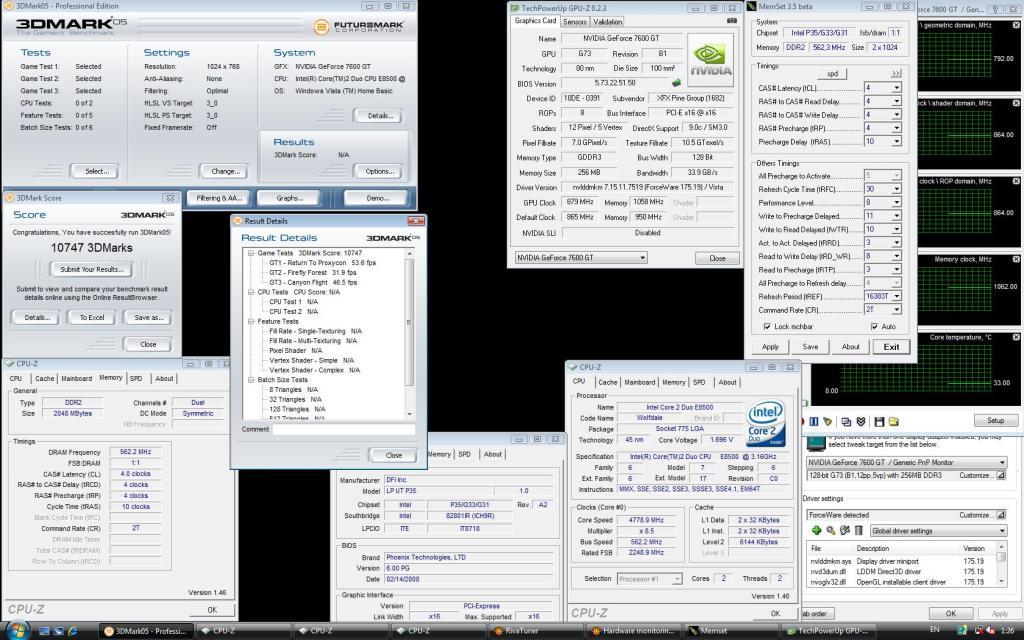The height and width of the screenshot is (640, 1024).
Task: Click the To Excel button in 3DMark Score
Action: (92, 317)
